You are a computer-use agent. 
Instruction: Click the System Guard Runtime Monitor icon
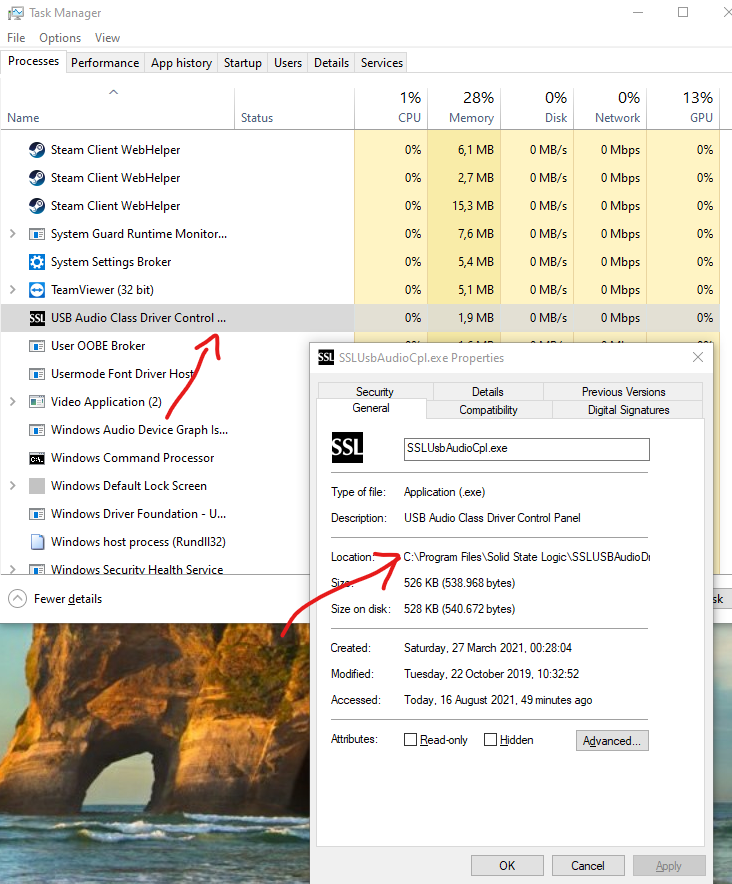[37, 234]
